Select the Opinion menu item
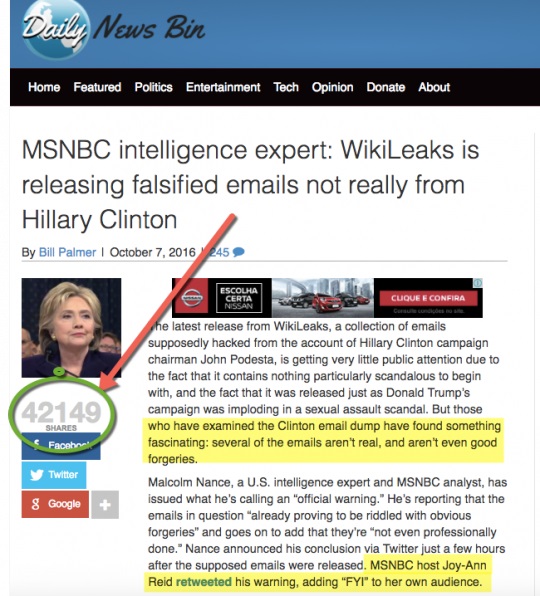This screenshot has width=540, height=596. (333, 87)
